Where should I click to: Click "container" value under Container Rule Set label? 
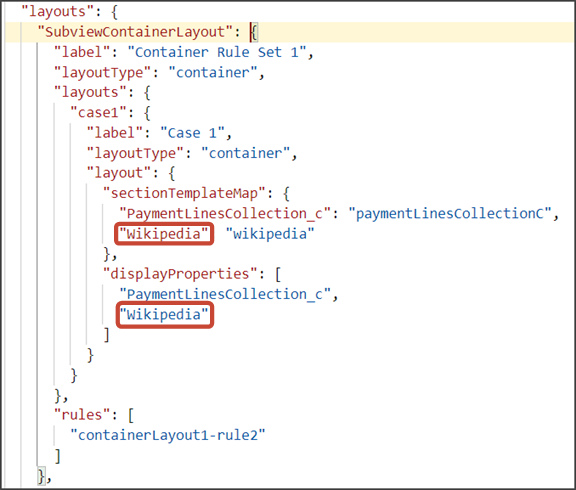(213, 72)
